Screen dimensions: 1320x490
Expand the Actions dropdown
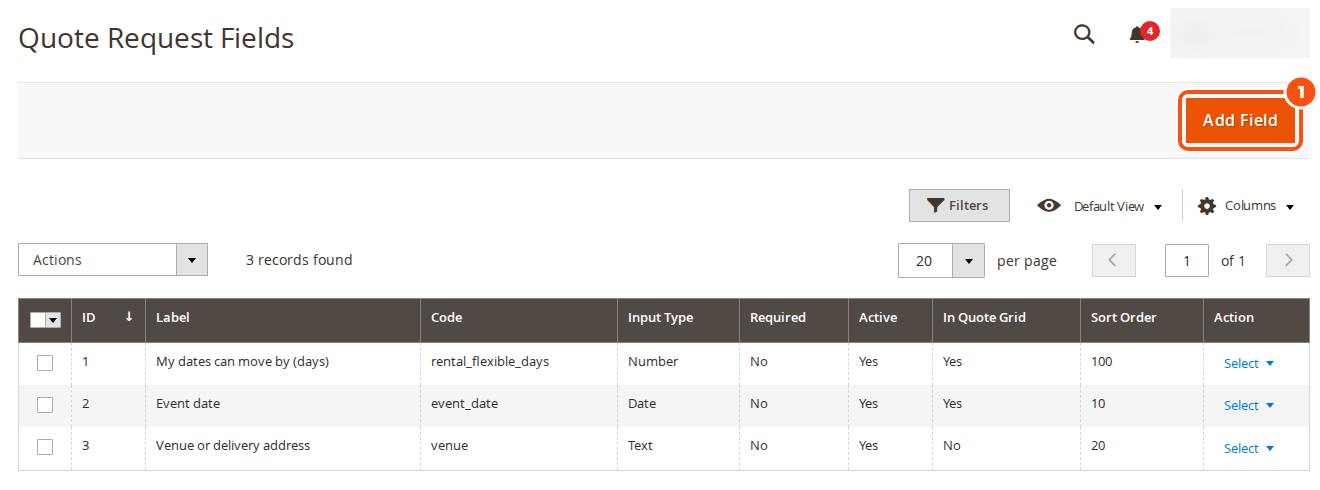point(113,260)
